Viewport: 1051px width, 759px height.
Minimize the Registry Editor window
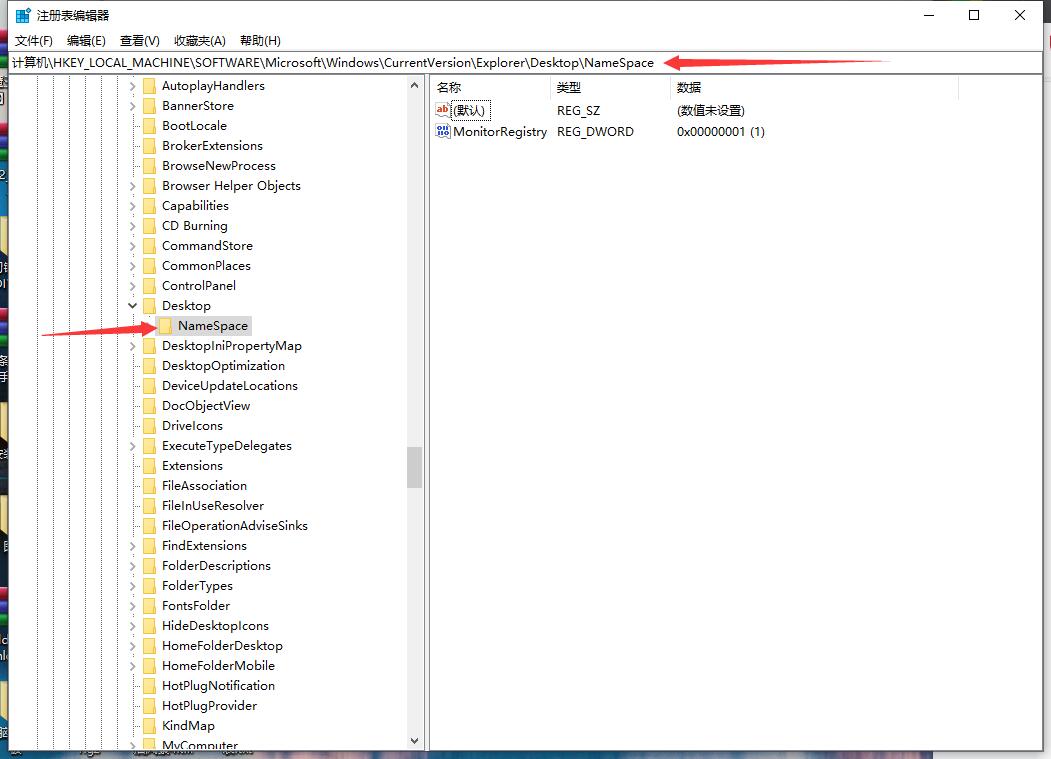point(929,15)
